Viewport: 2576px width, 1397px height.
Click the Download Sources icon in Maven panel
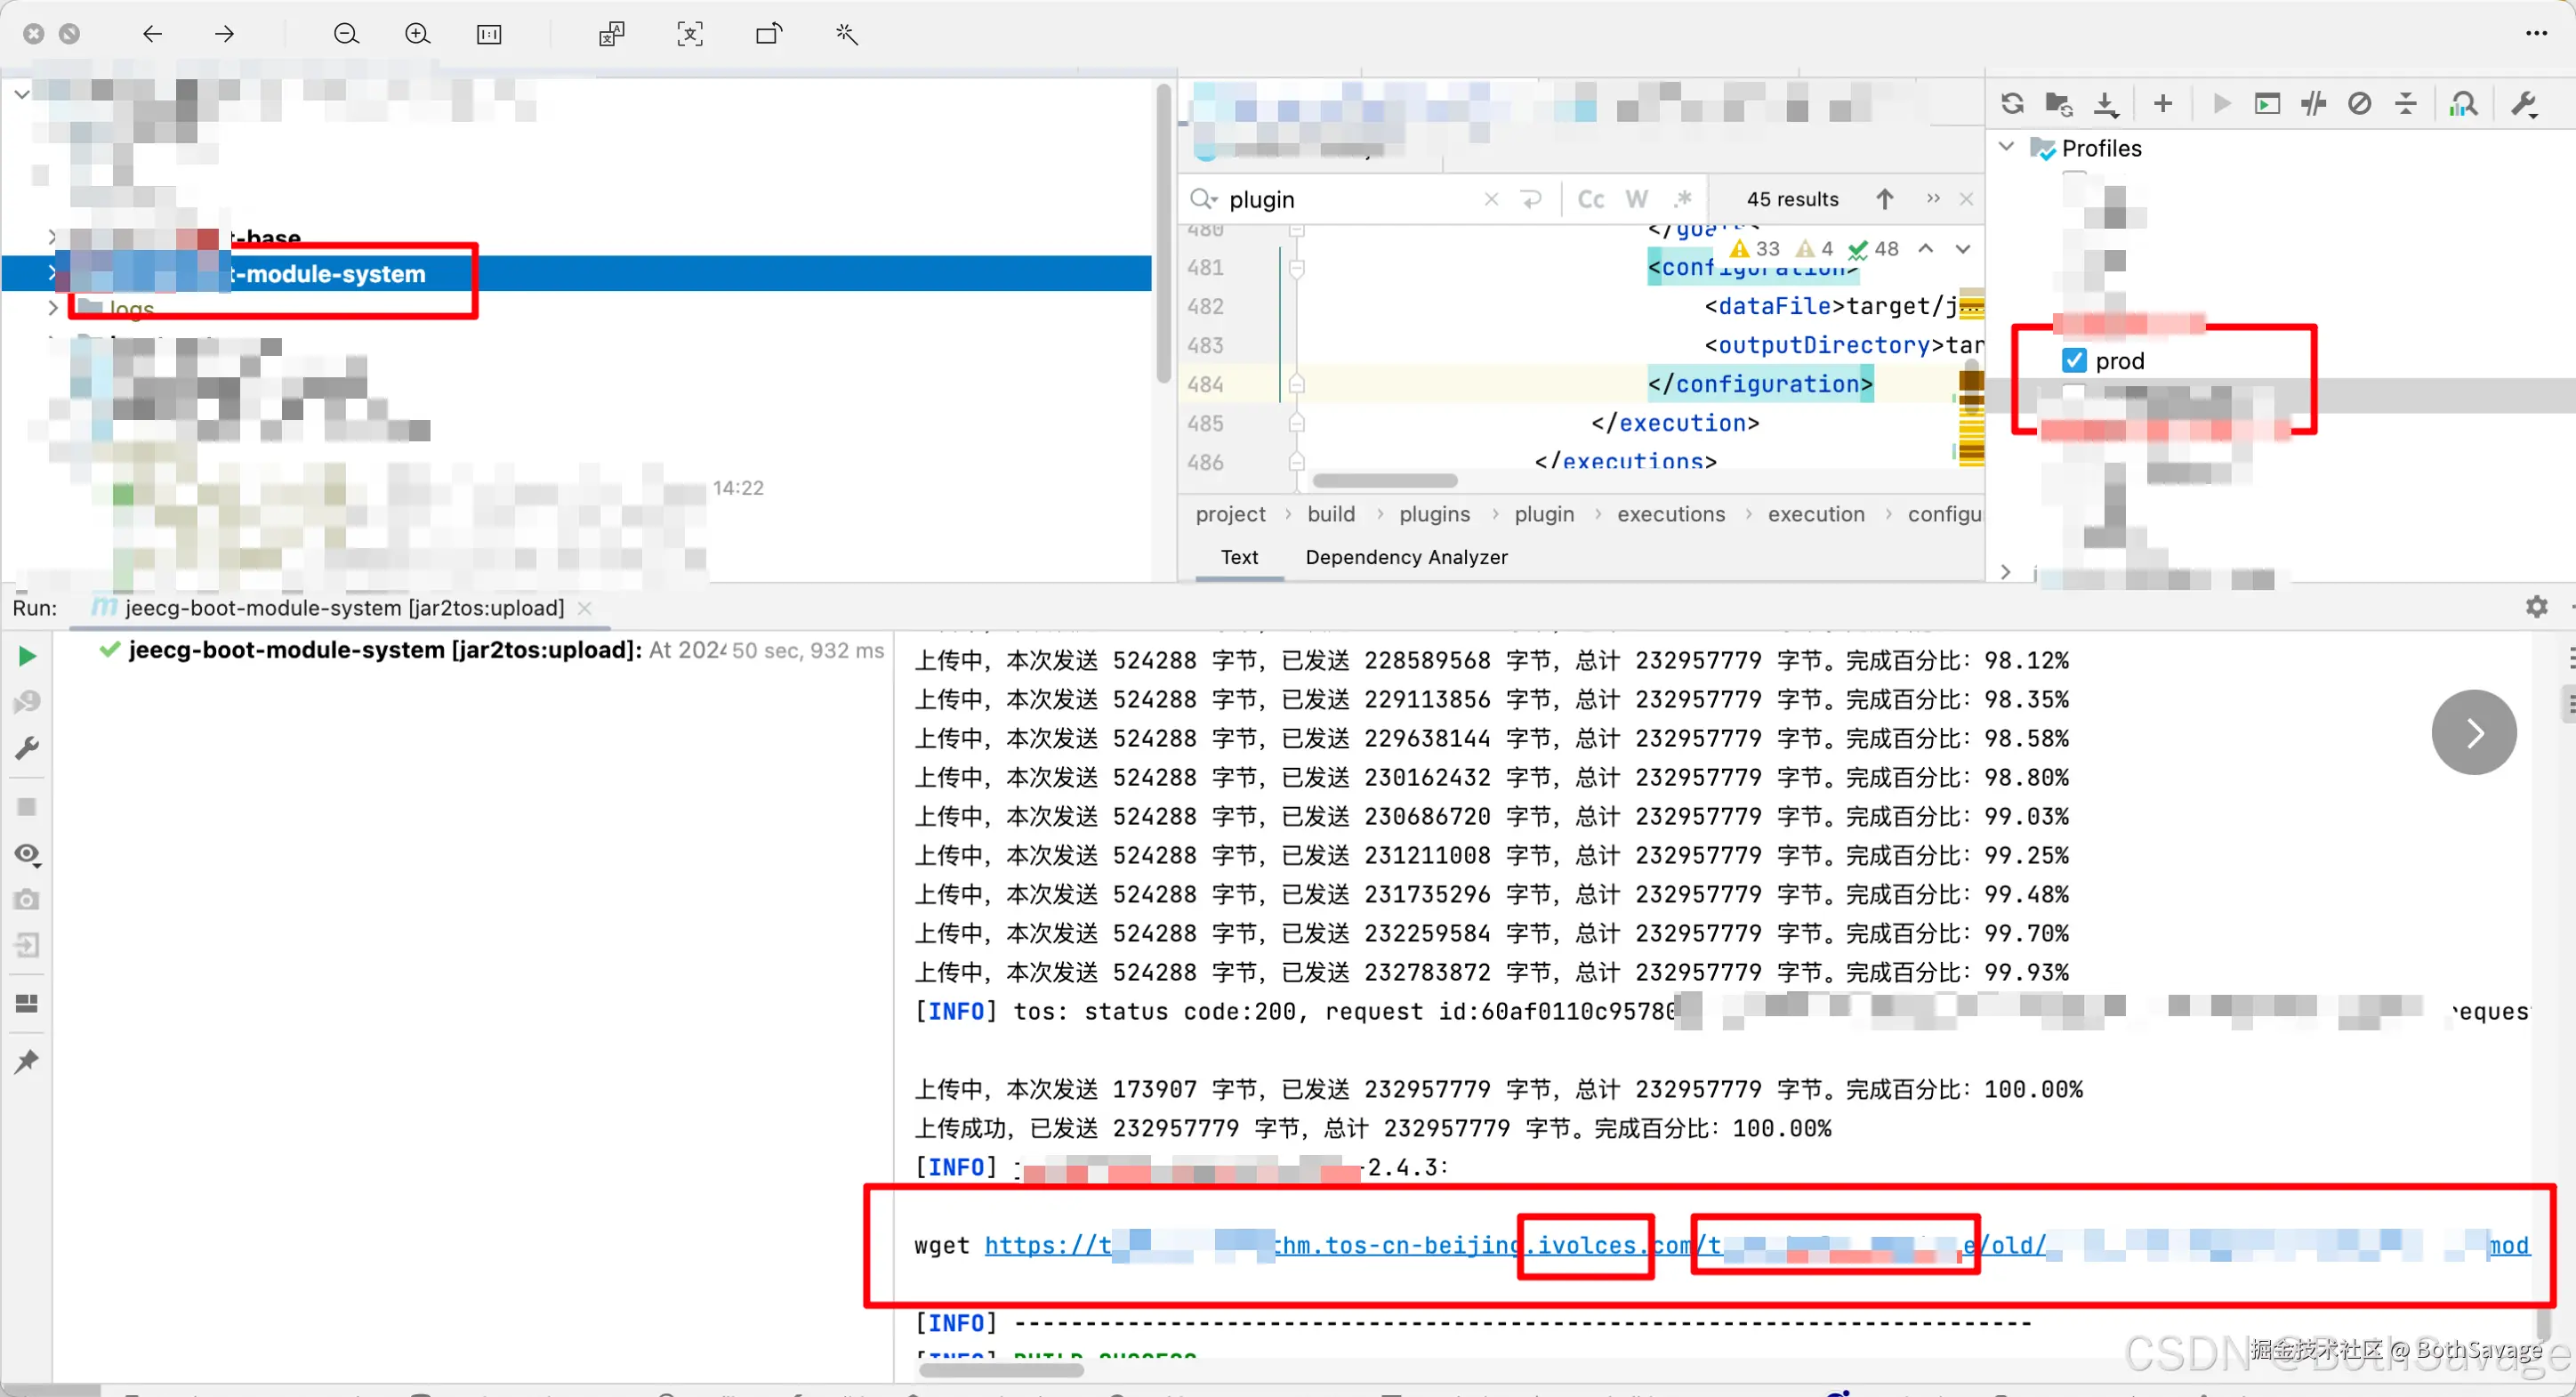[x=2106, y=104]
